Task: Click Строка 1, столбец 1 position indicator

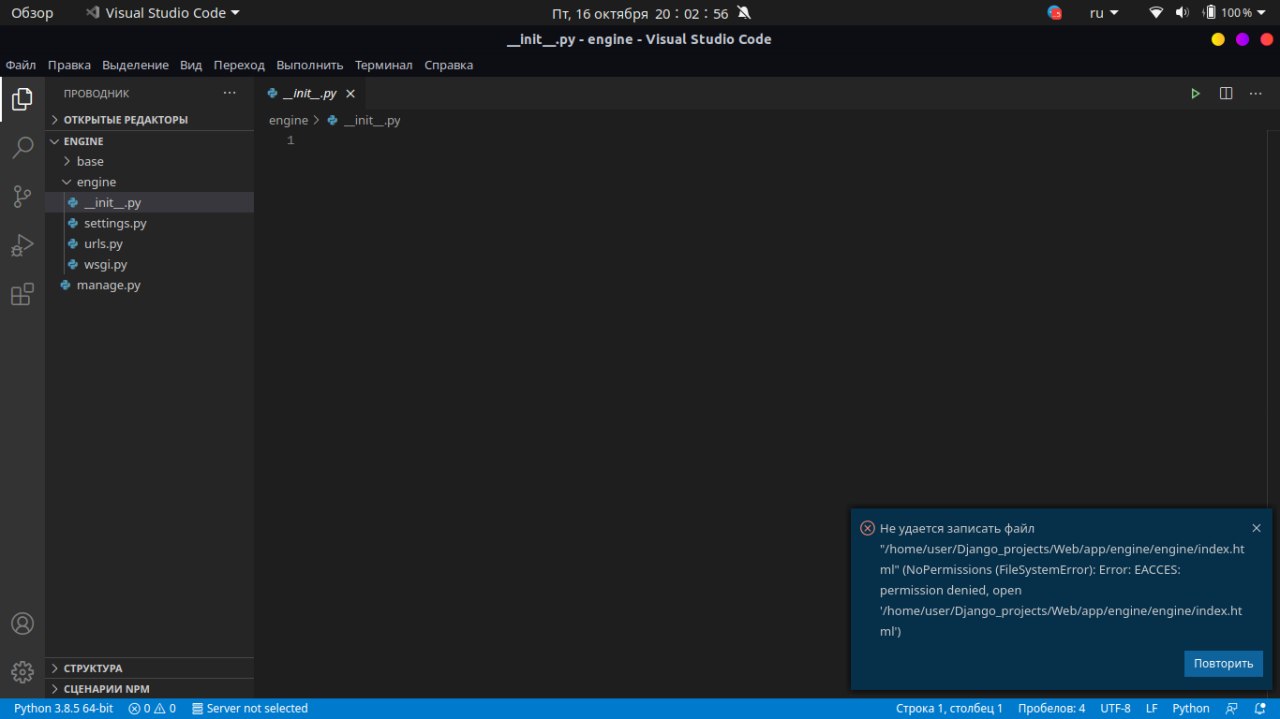Action: pos(949,708)
